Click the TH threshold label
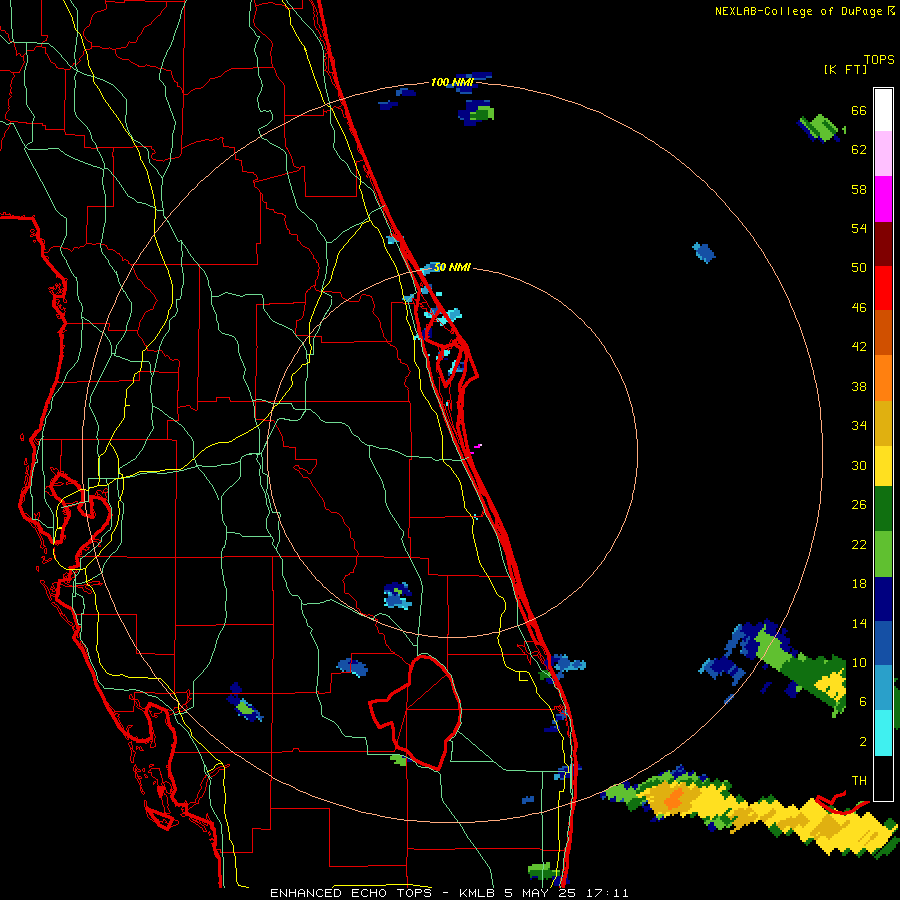This screenshot has height=900, width=900. pyautogui.click(x=859, y=780)
